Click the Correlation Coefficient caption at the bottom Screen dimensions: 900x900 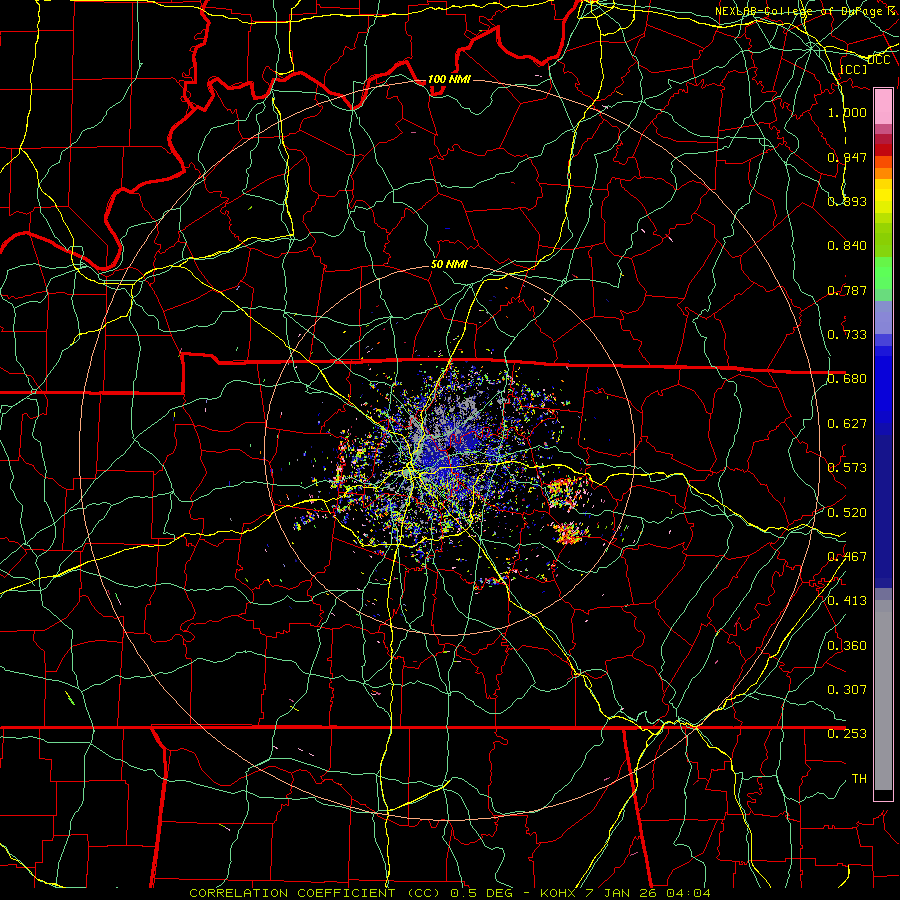[x=449, y=893]
